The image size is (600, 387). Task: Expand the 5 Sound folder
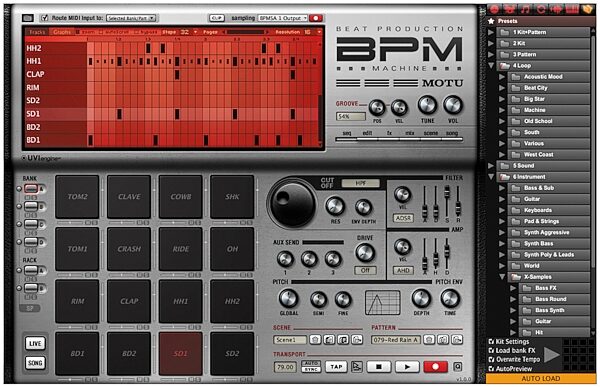tap(491, 165)
